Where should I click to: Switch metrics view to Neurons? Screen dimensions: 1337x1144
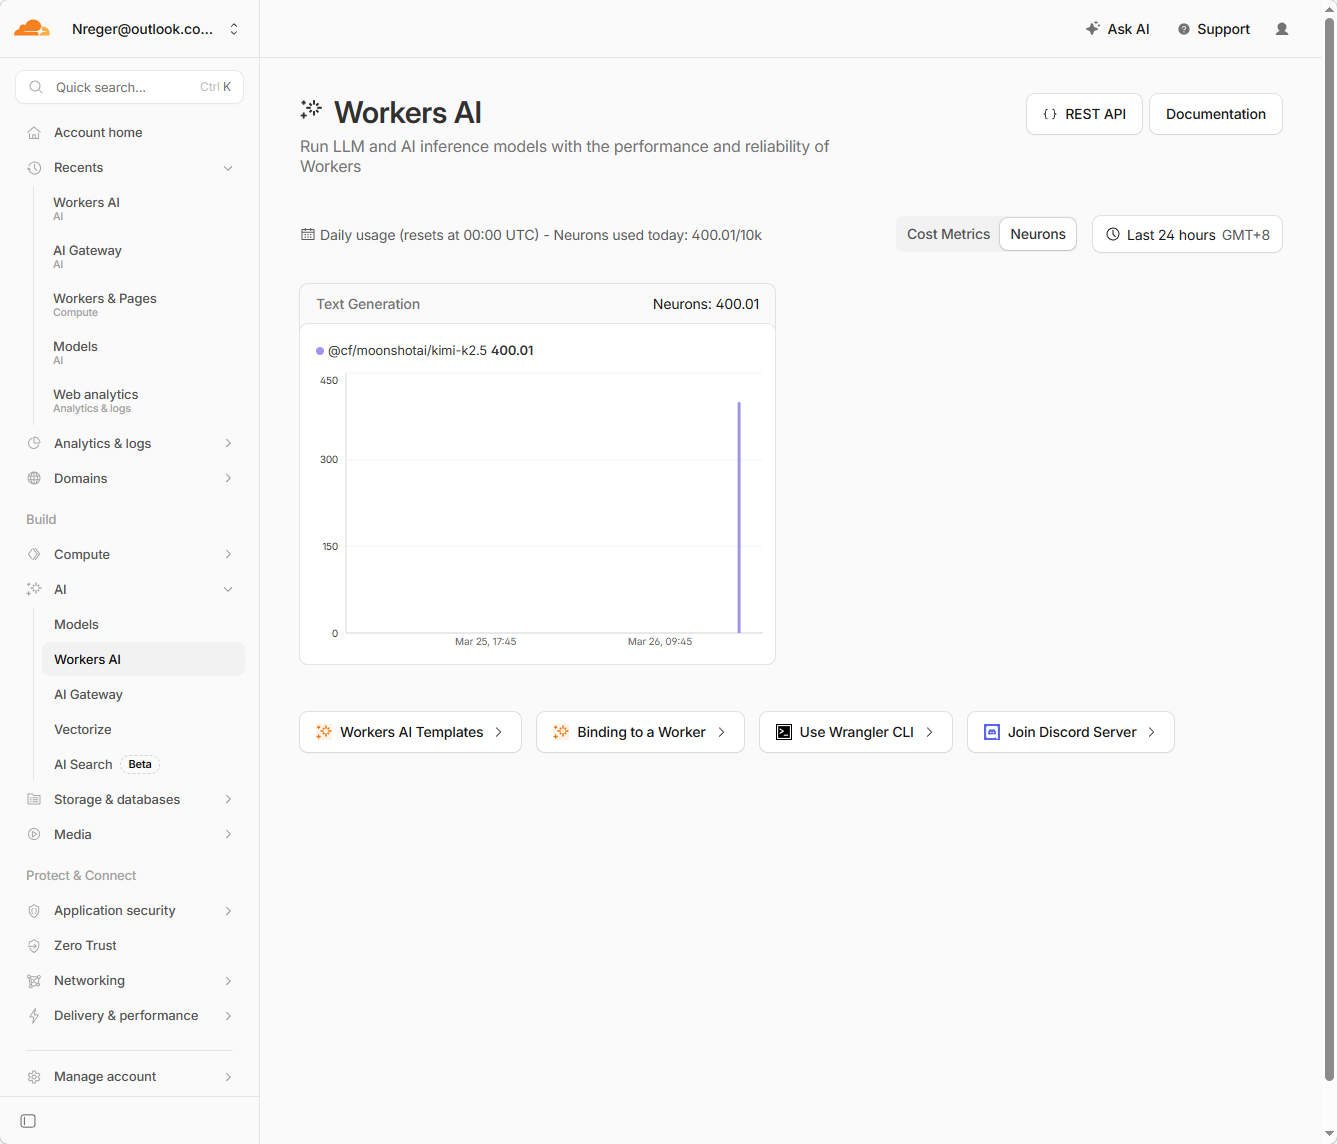pyautogui.click(x=1037, y=234)
